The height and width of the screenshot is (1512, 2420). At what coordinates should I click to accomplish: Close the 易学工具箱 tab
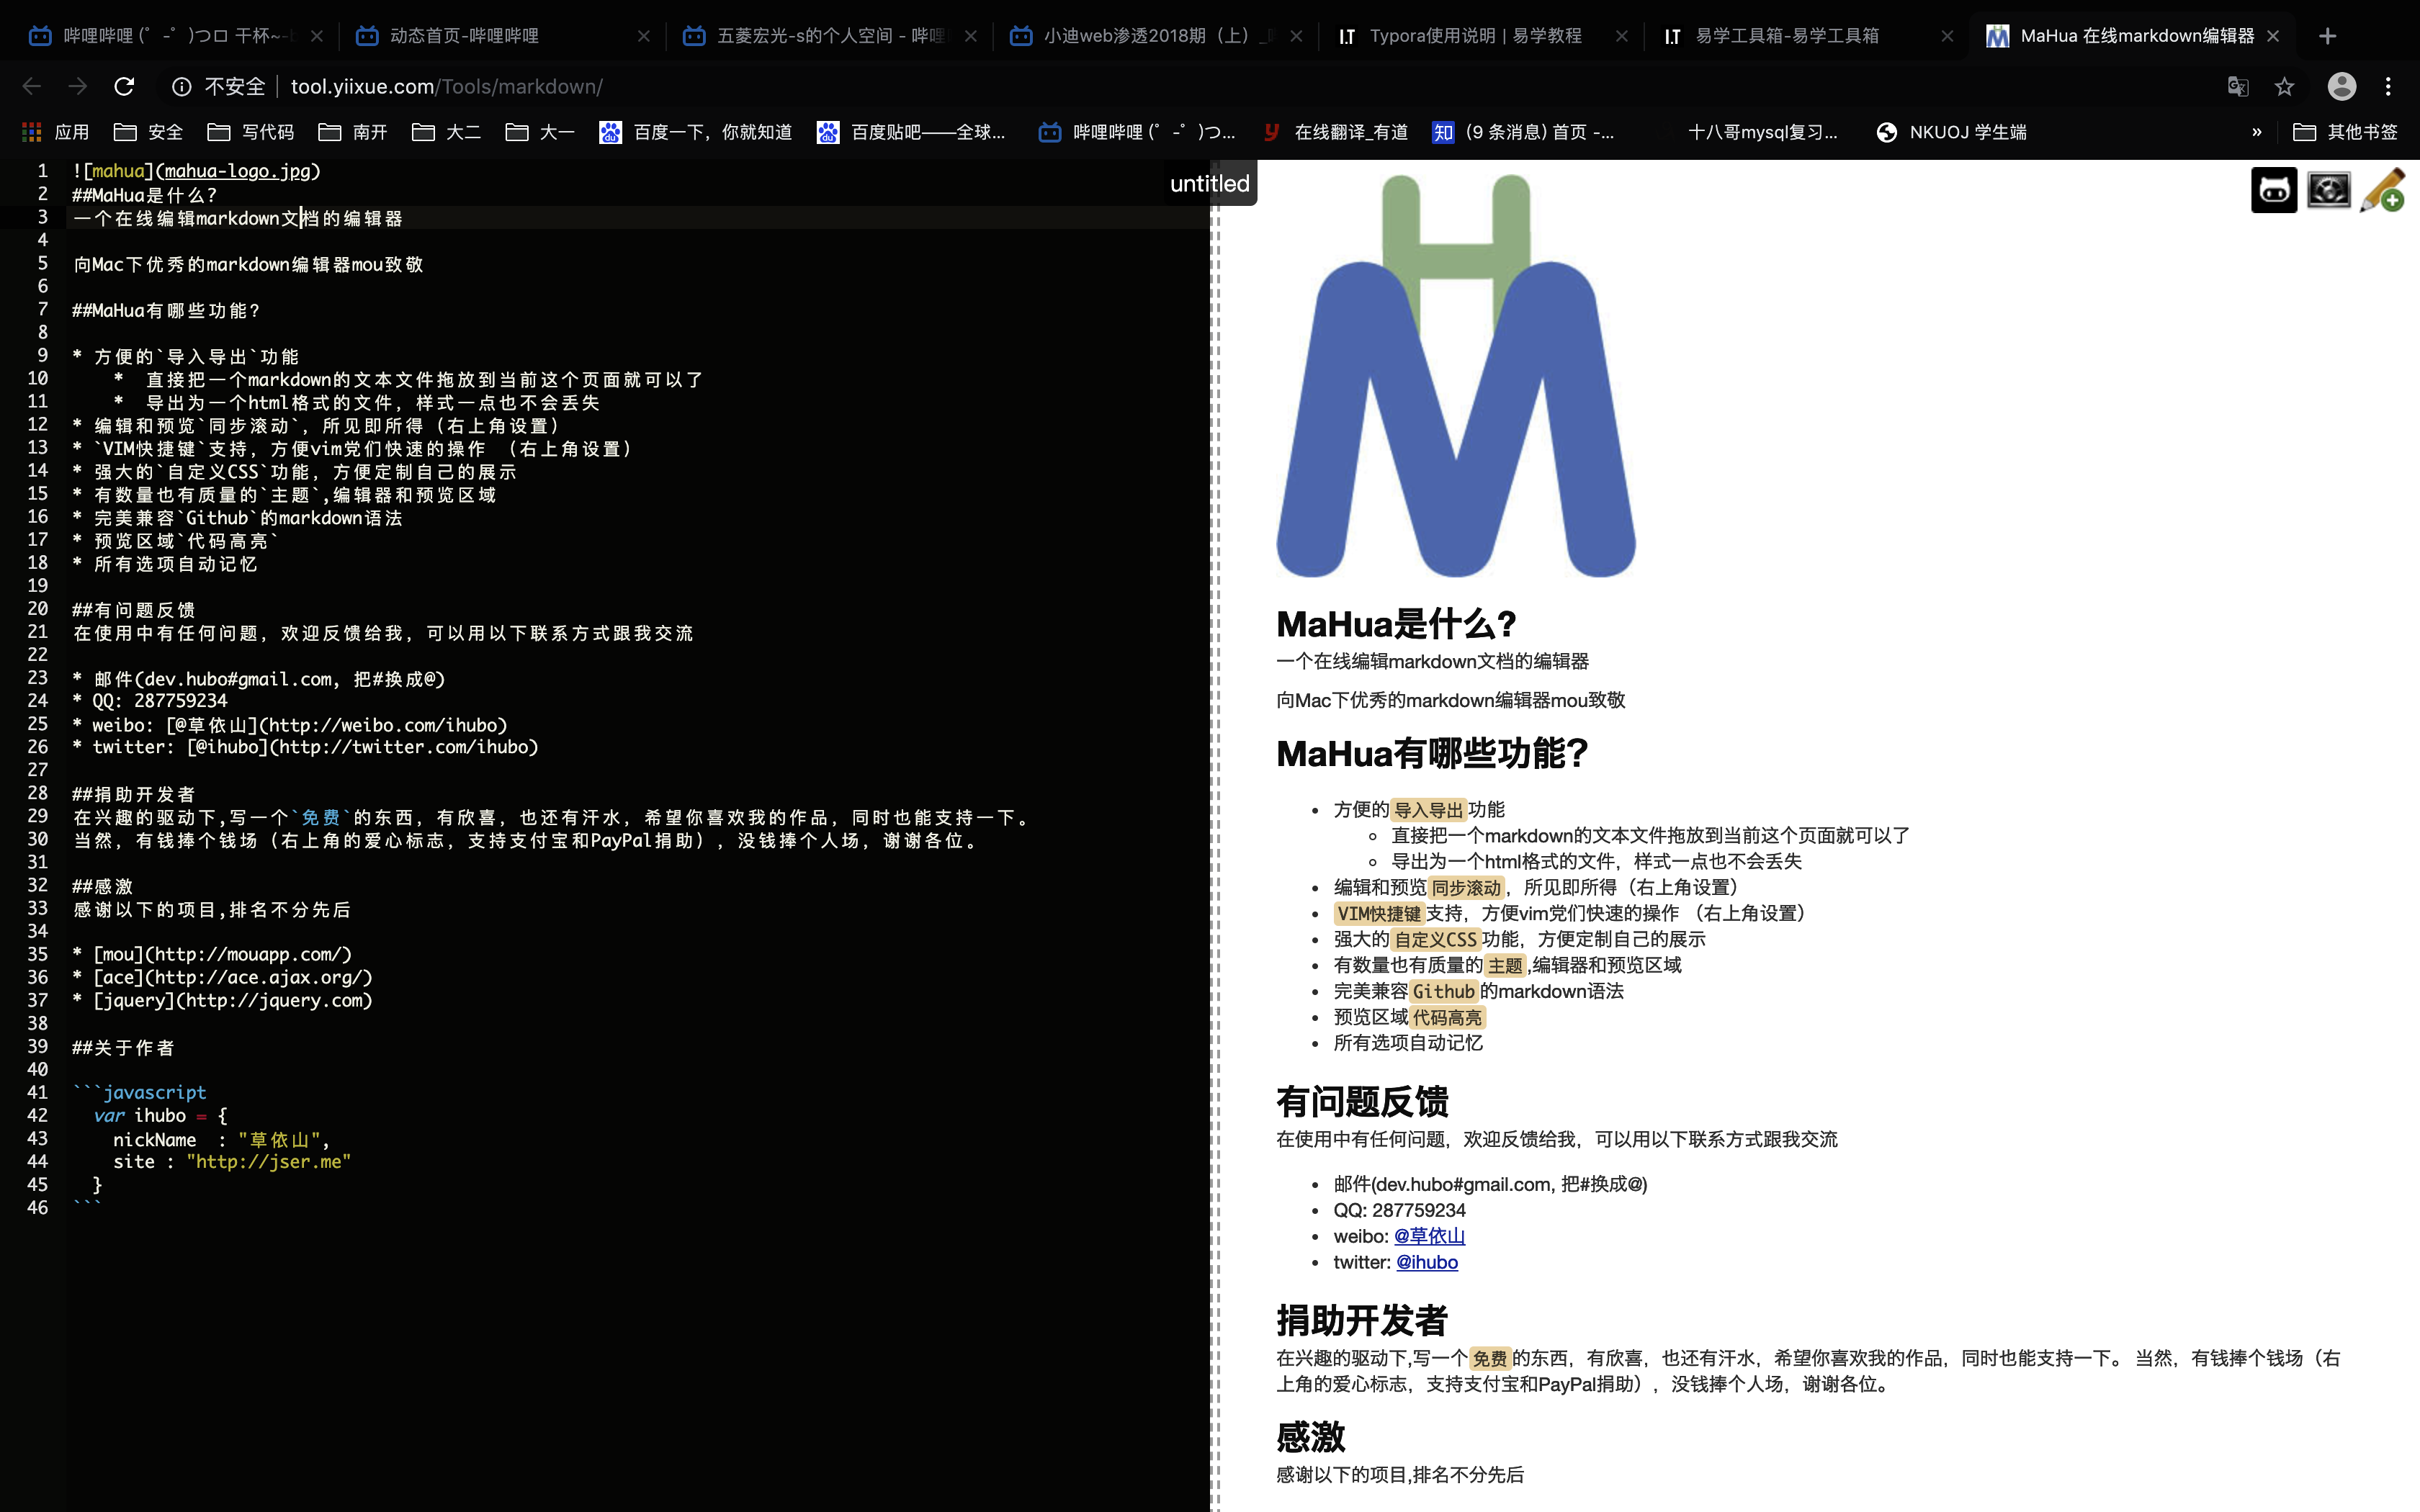(1947, 36)
